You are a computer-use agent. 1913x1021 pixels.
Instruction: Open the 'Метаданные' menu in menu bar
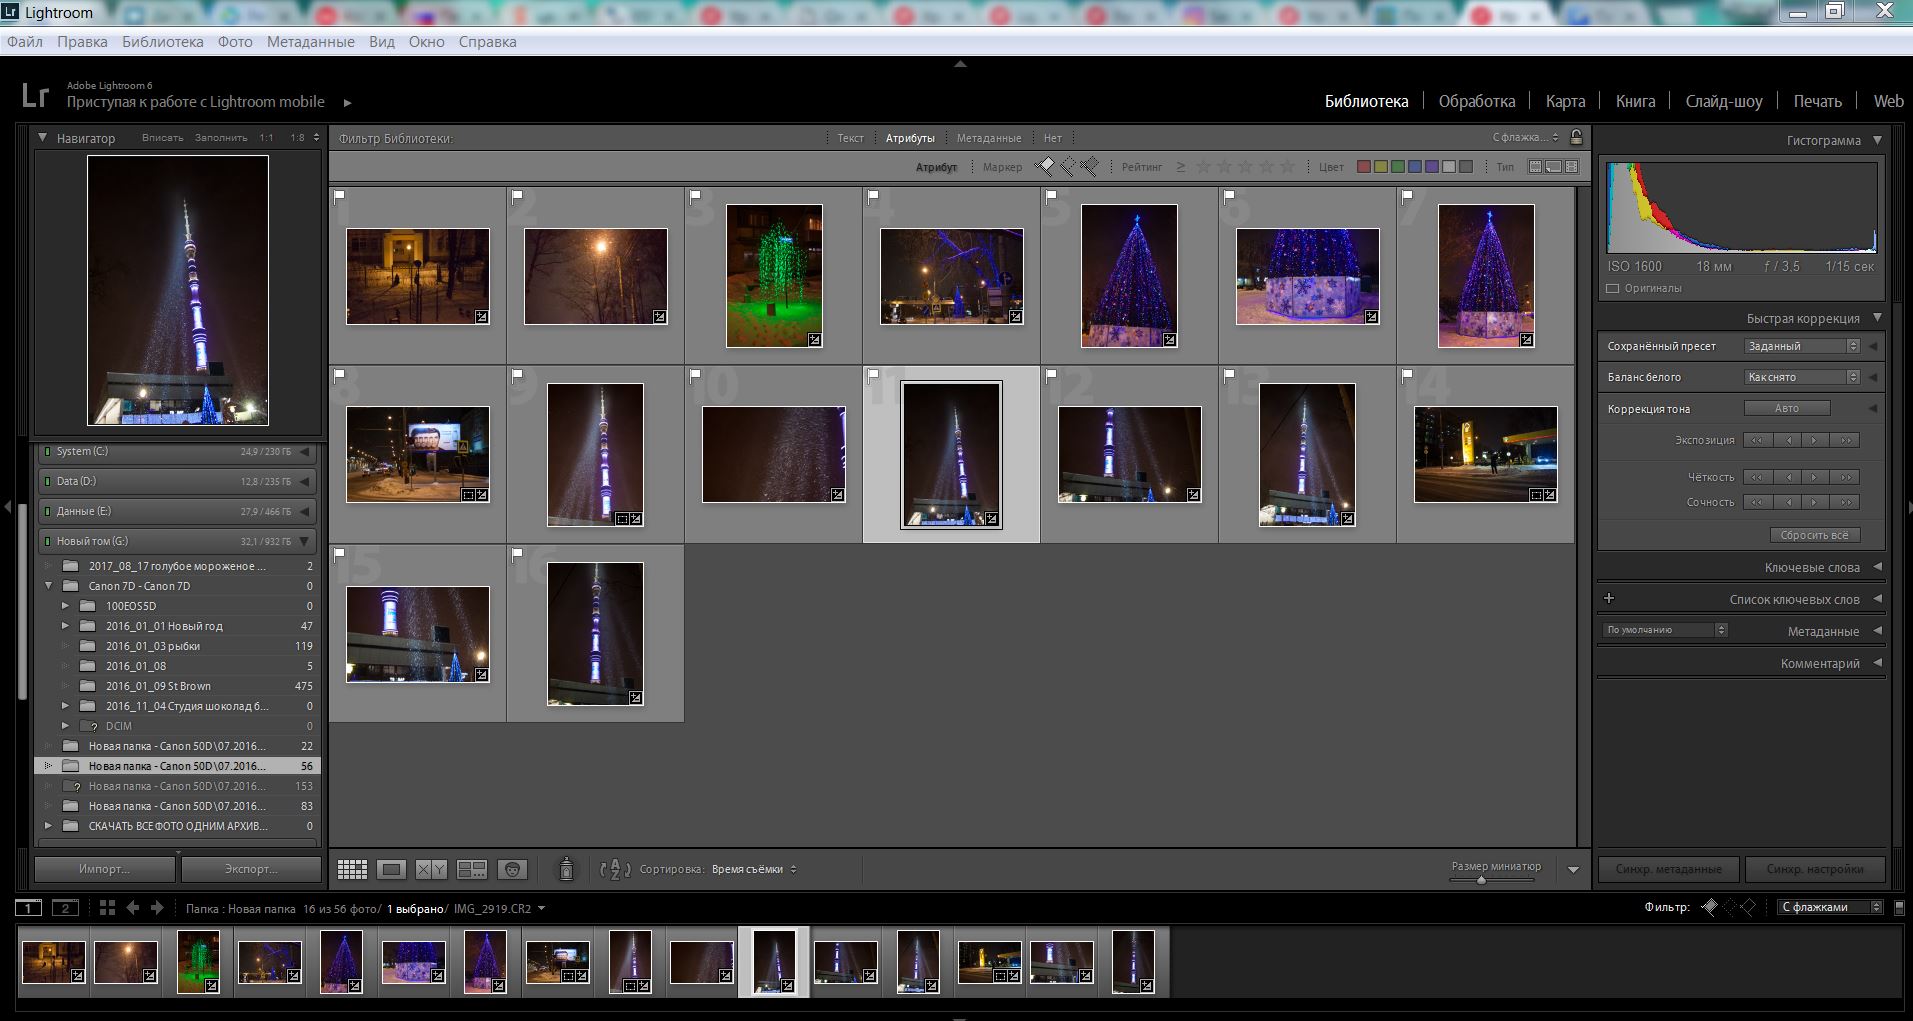(x=310, y=42)
